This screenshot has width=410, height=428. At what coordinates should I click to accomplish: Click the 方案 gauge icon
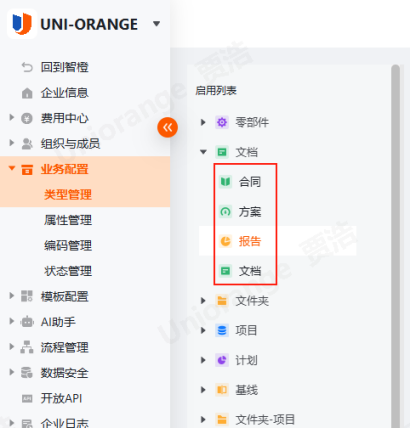225,211
